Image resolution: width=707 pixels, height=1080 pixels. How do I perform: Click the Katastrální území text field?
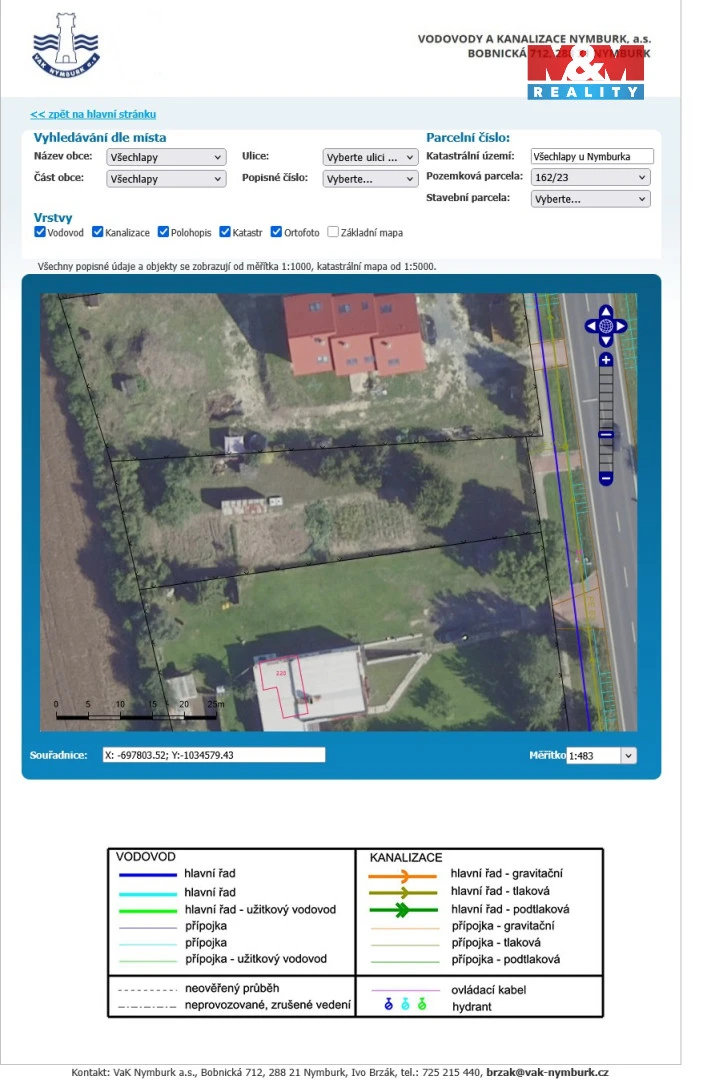click(x=592, y=156)
